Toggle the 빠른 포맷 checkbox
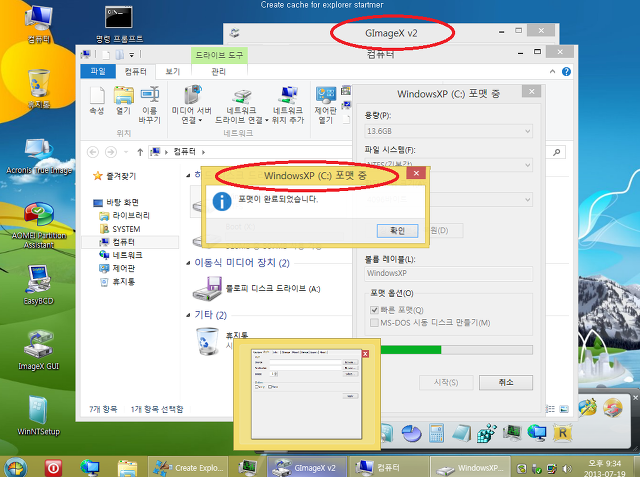The image size is (640, 477). pos(374,310)
